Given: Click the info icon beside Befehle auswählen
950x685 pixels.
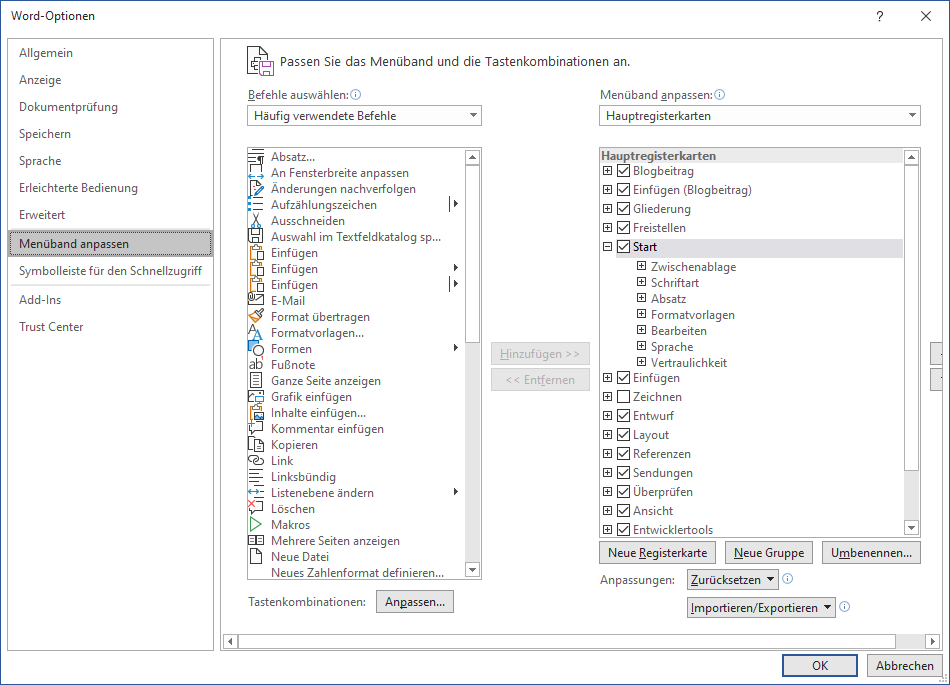Looking at the screenshot, I should 356,94.
